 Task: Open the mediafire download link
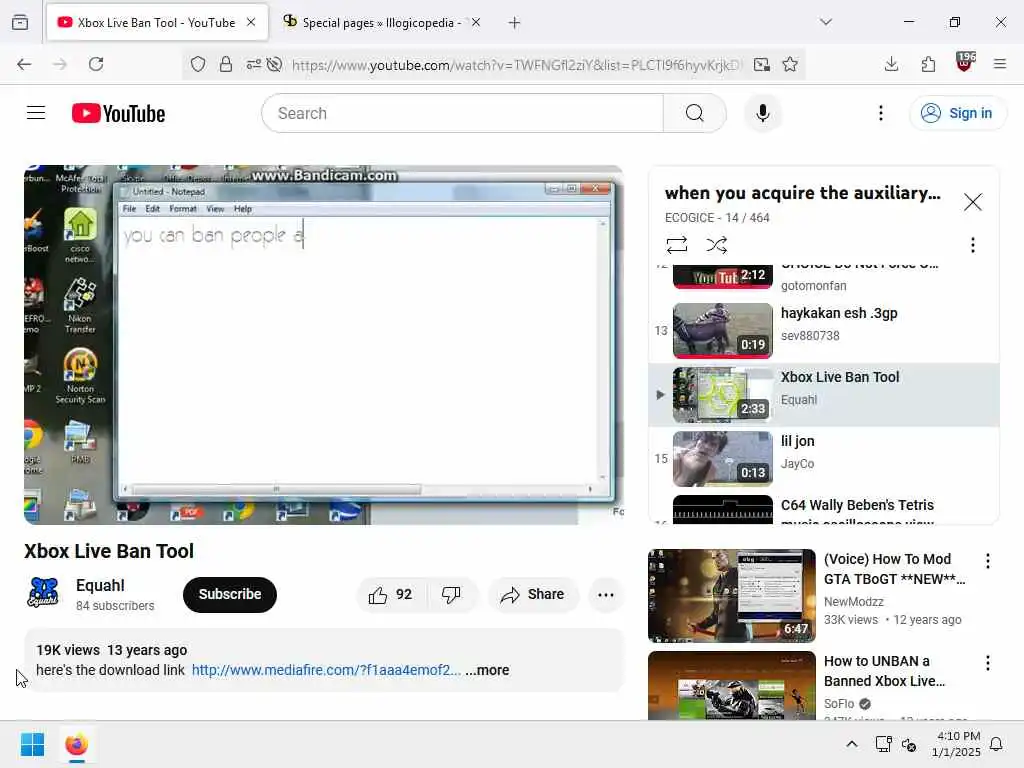[326, 670]
